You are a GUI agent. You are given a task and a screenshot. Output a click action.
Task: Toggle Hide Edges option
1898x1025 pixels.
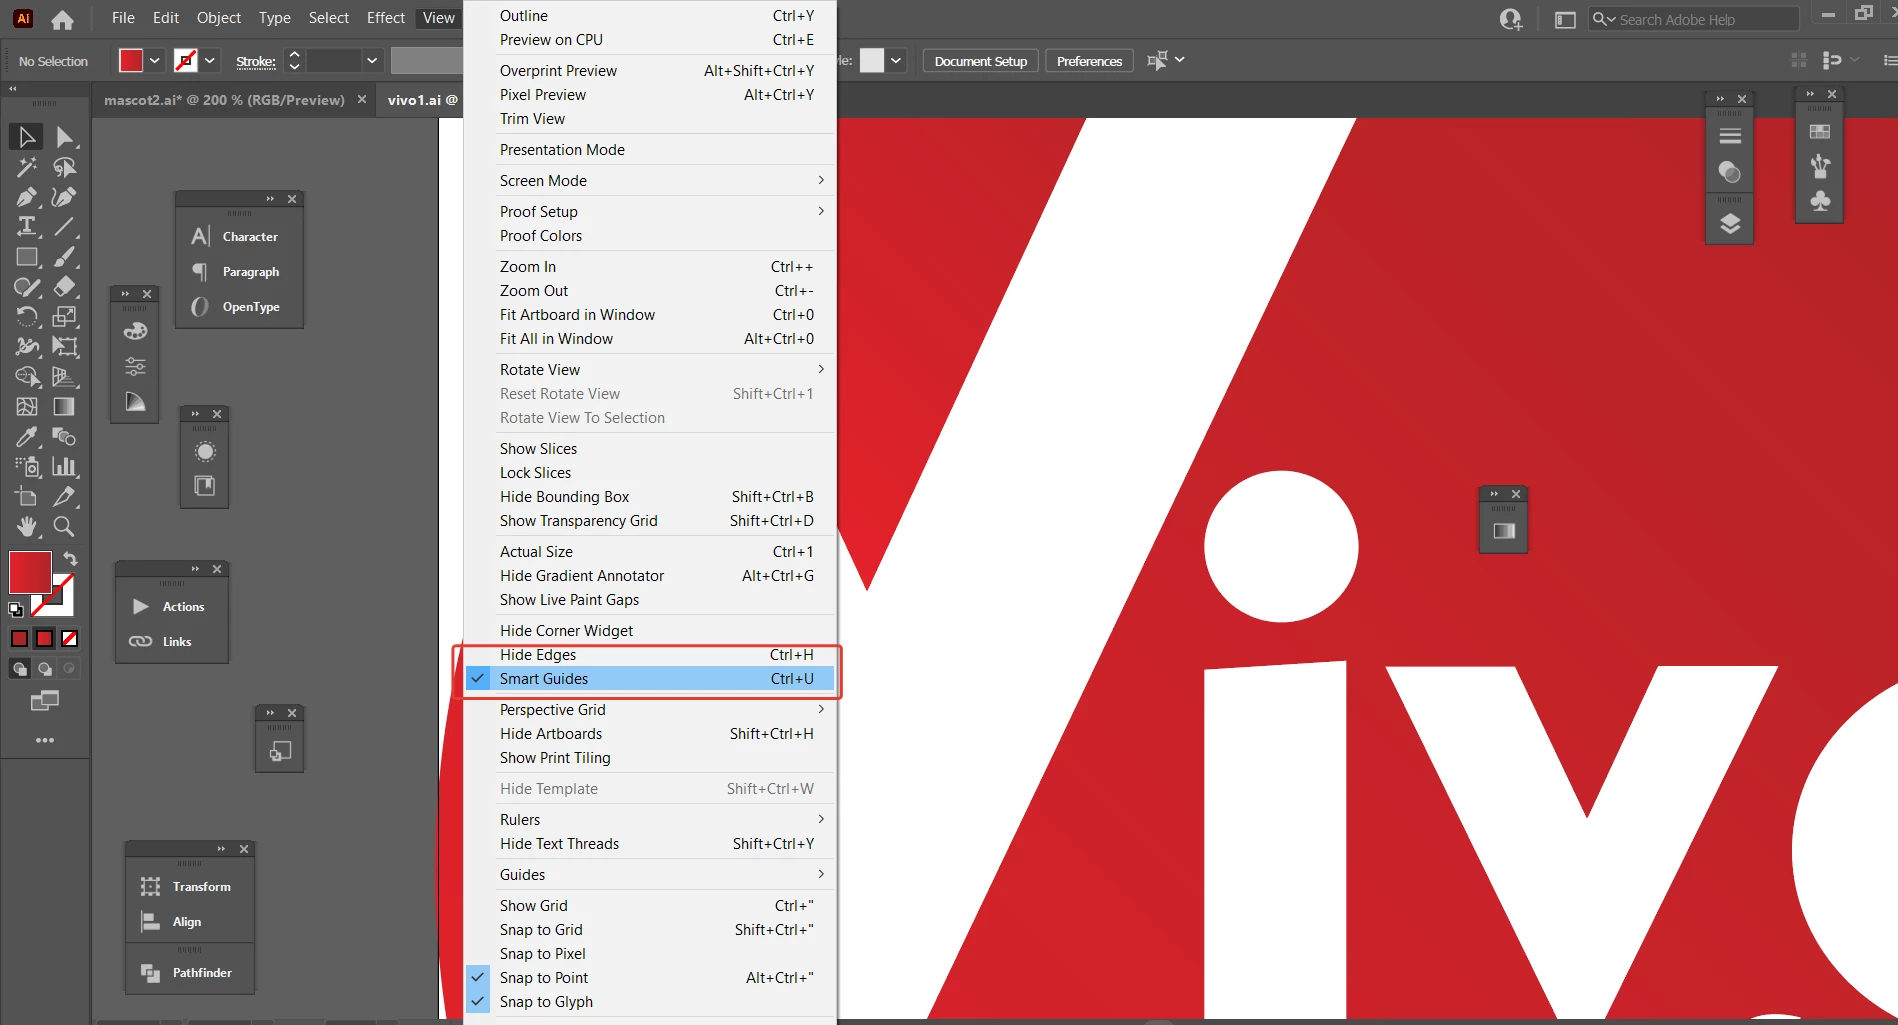click(x=651, y=655)
